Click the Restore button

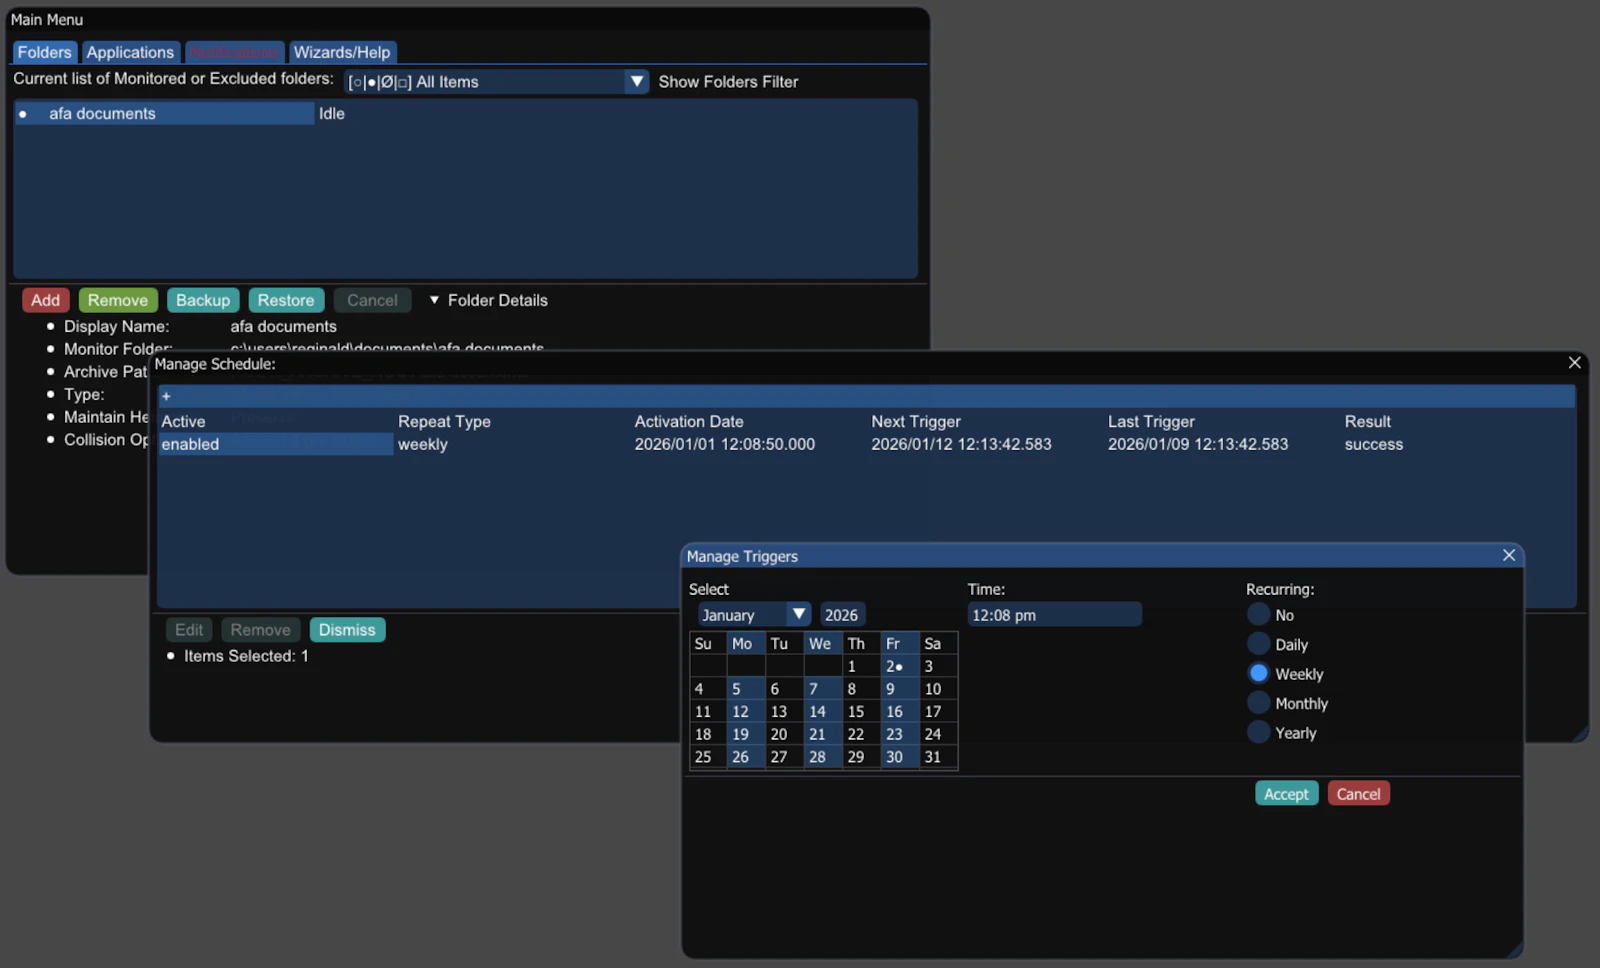coord(286,300)
